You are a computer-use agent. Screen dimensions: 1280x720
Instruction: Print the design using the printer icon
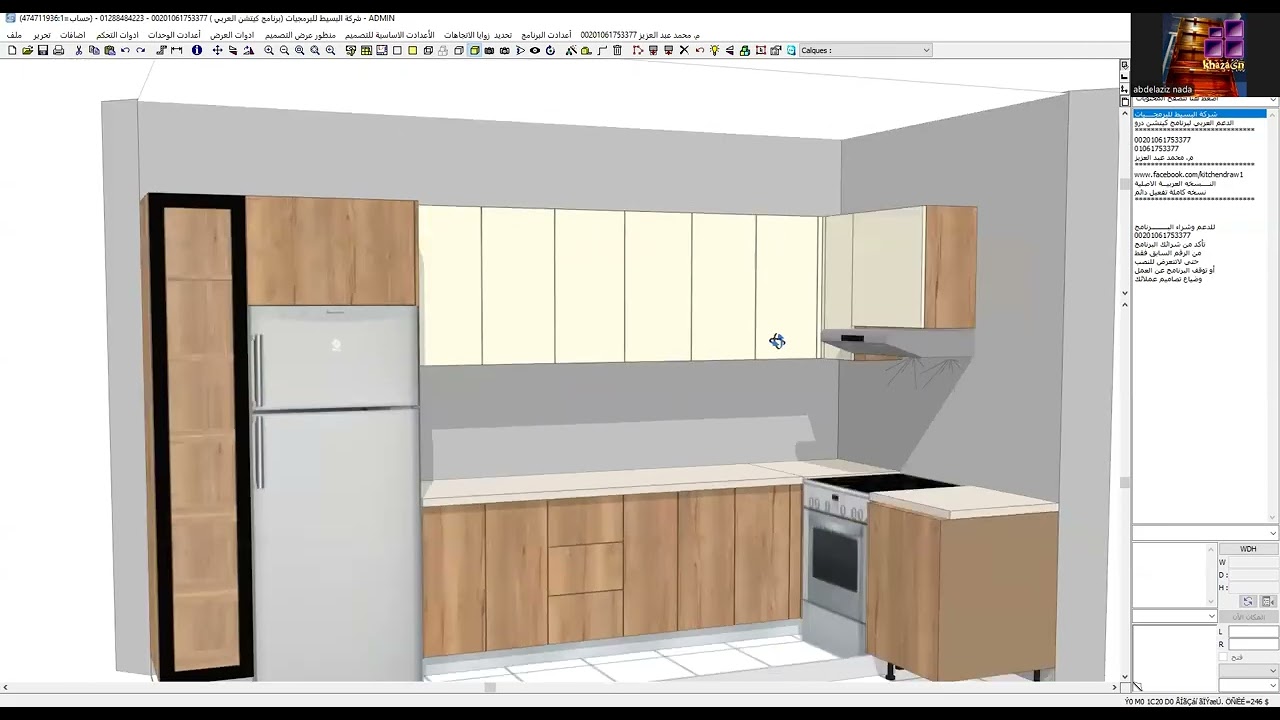click(x=58, y=50)
